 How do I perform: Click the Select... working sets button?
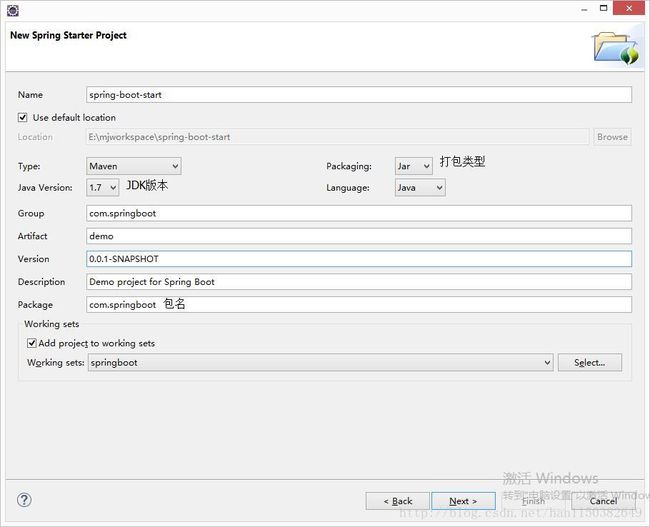point(589,362)
